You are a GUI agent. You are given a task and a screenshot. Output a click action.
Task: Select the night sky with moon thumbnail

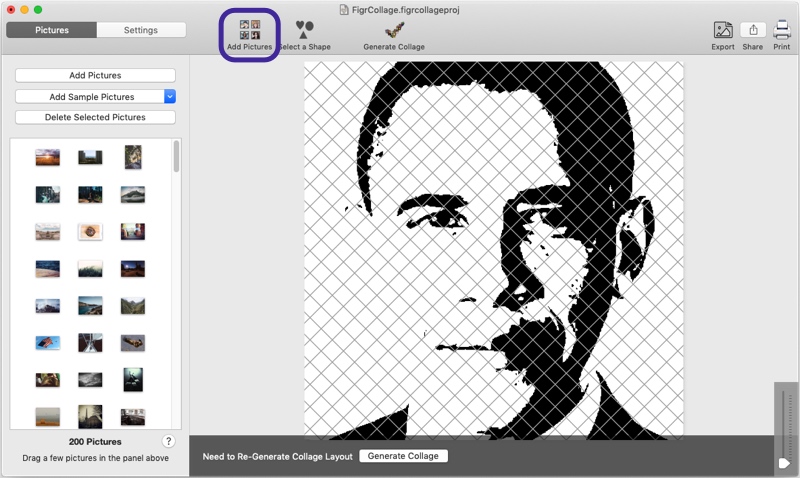pyautogui.click(x=133, y=268)
